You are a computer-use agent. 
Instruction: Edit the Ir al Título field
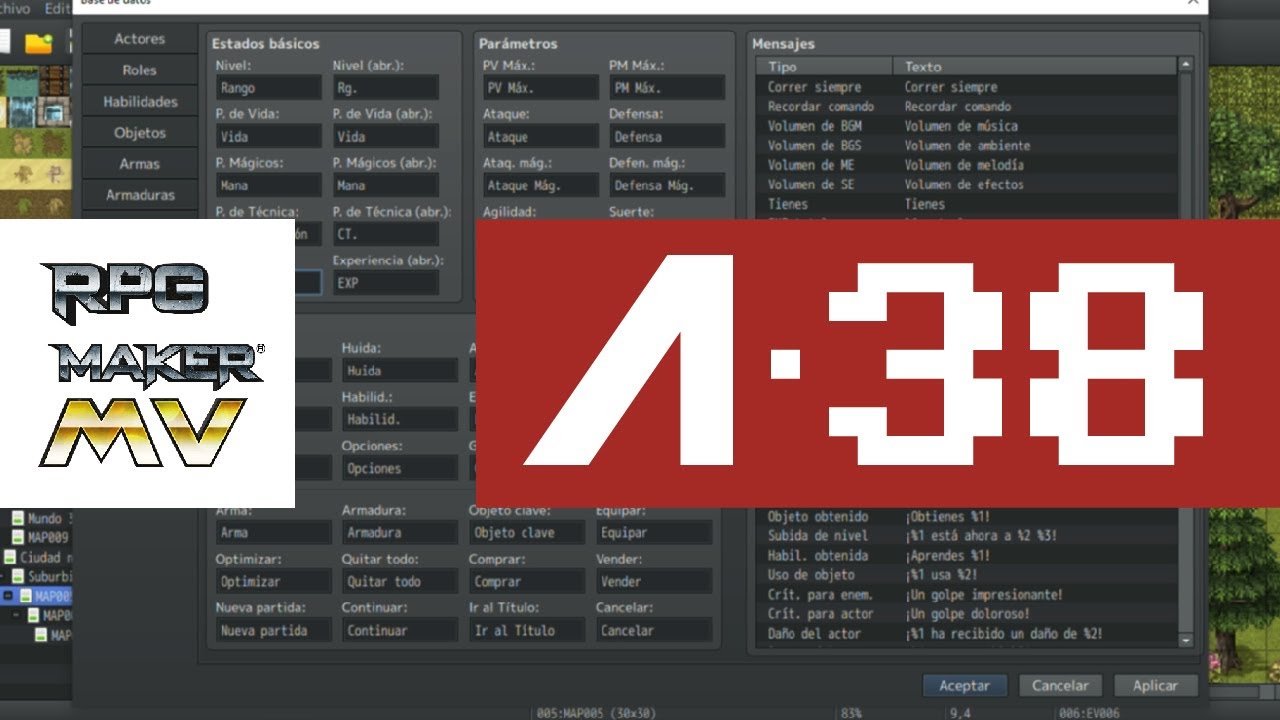(x=526, y=630)
